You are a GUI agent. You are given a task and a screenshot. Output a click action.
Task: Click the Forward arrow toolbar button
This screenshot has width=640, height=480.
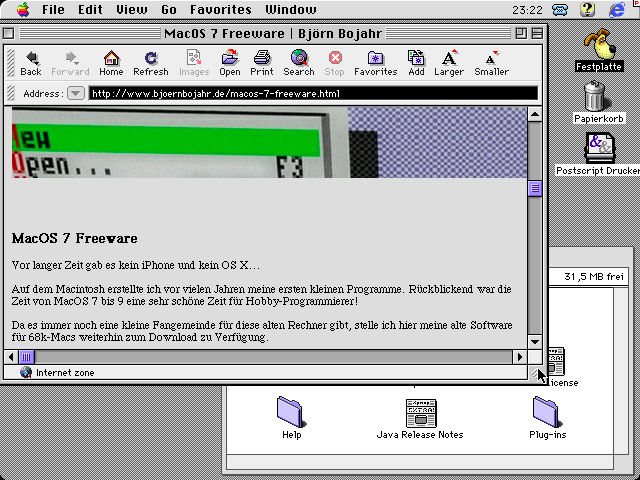coord(70,63)
